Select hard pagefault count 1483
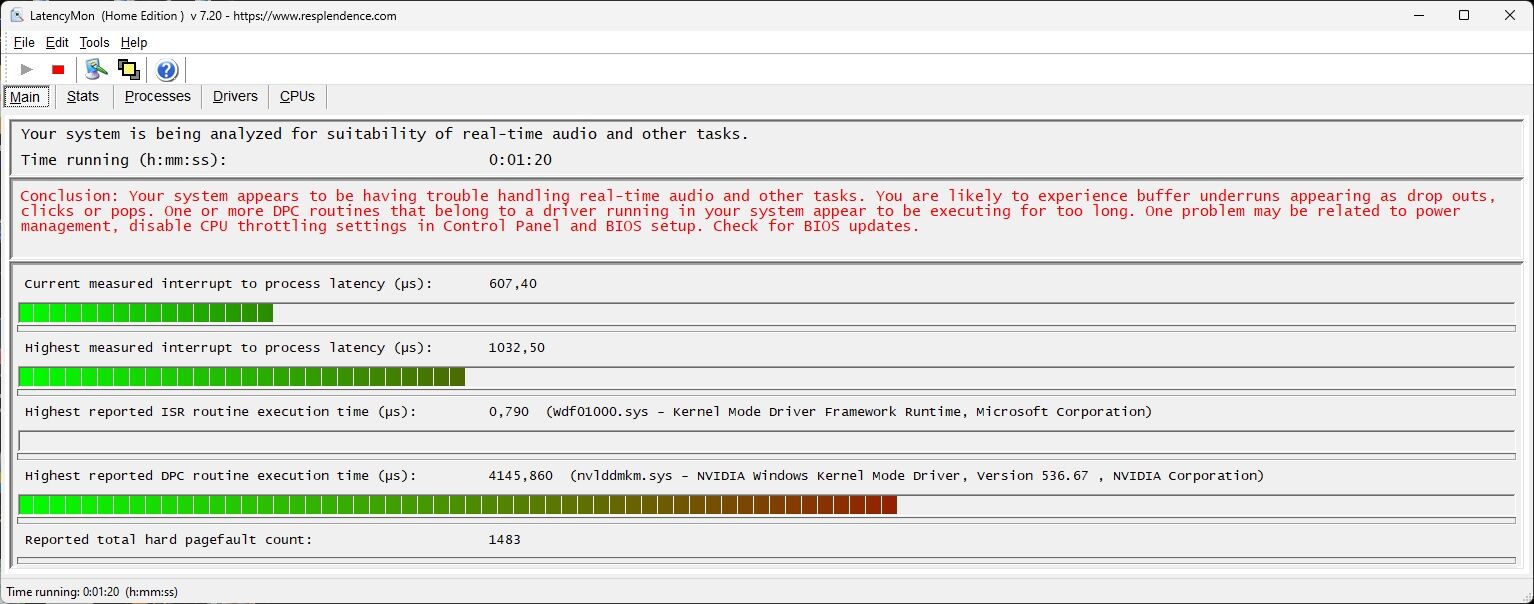This screenshot has width=1534, height=604. 504,540
